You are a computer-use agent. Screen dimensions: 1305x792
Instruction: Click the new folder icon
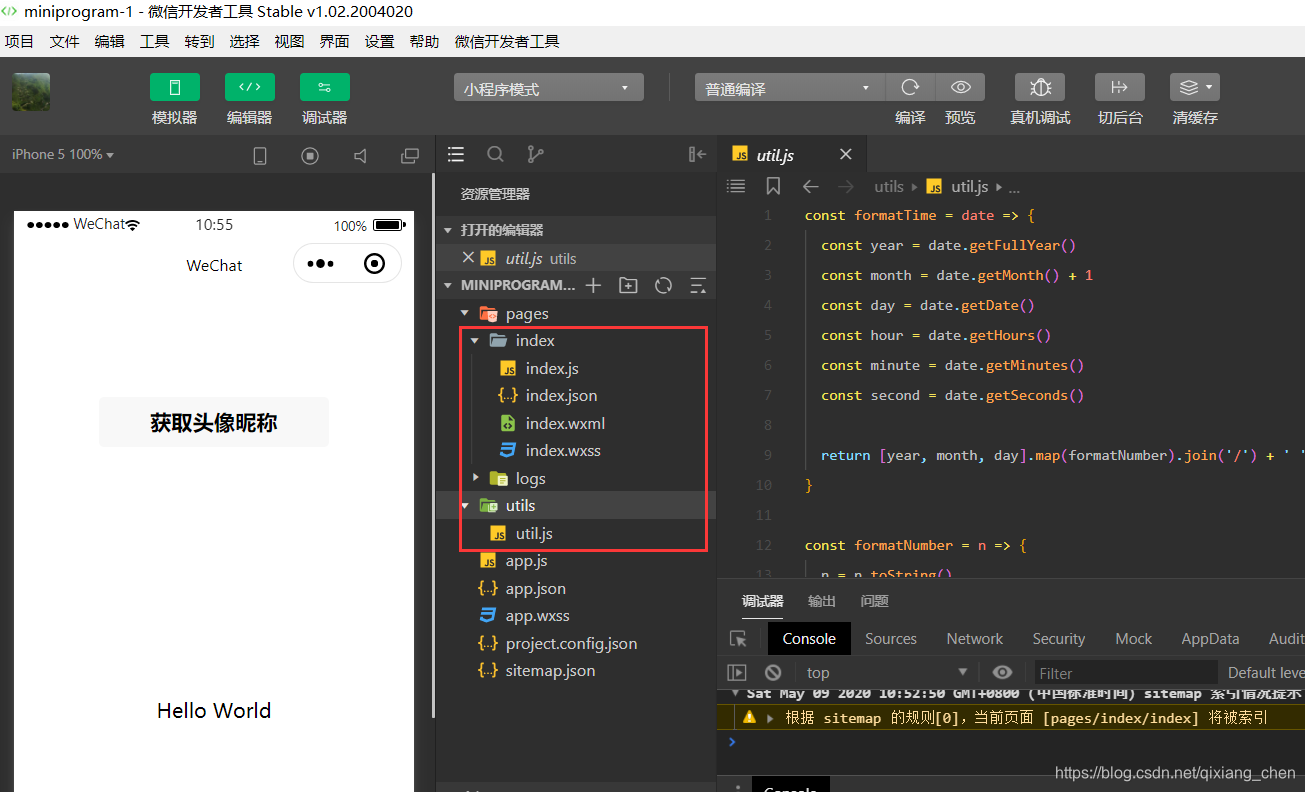[x=628, y=285]
